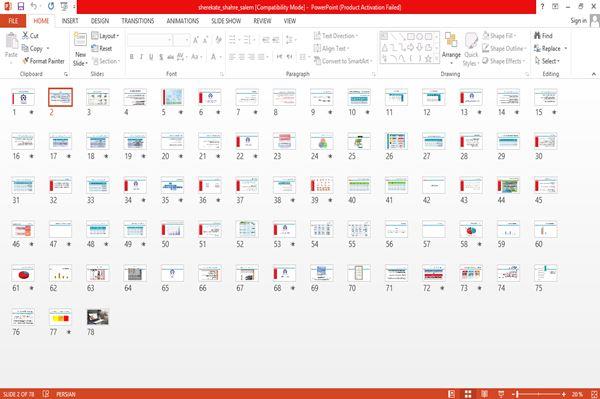The width and height of the screenshot is (600, 399).
Task: Toggle Underline formatting button
Action: 151,57
